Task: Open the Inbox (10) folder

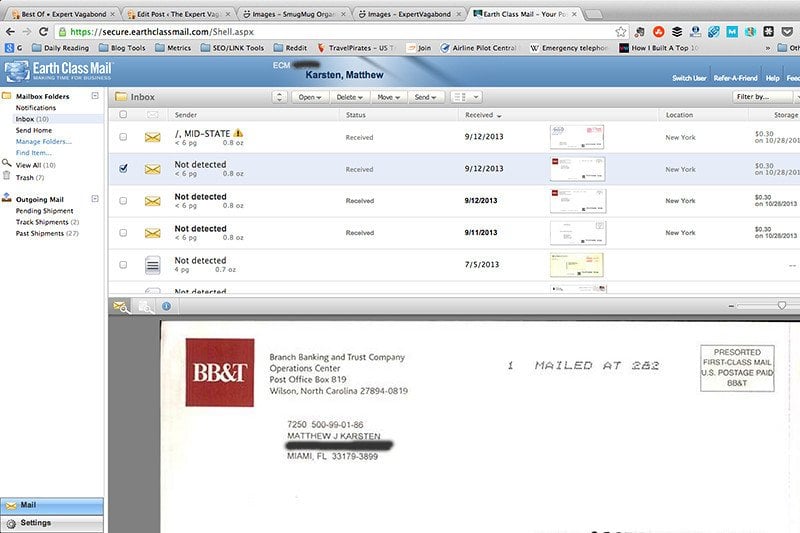Action: 32,119
